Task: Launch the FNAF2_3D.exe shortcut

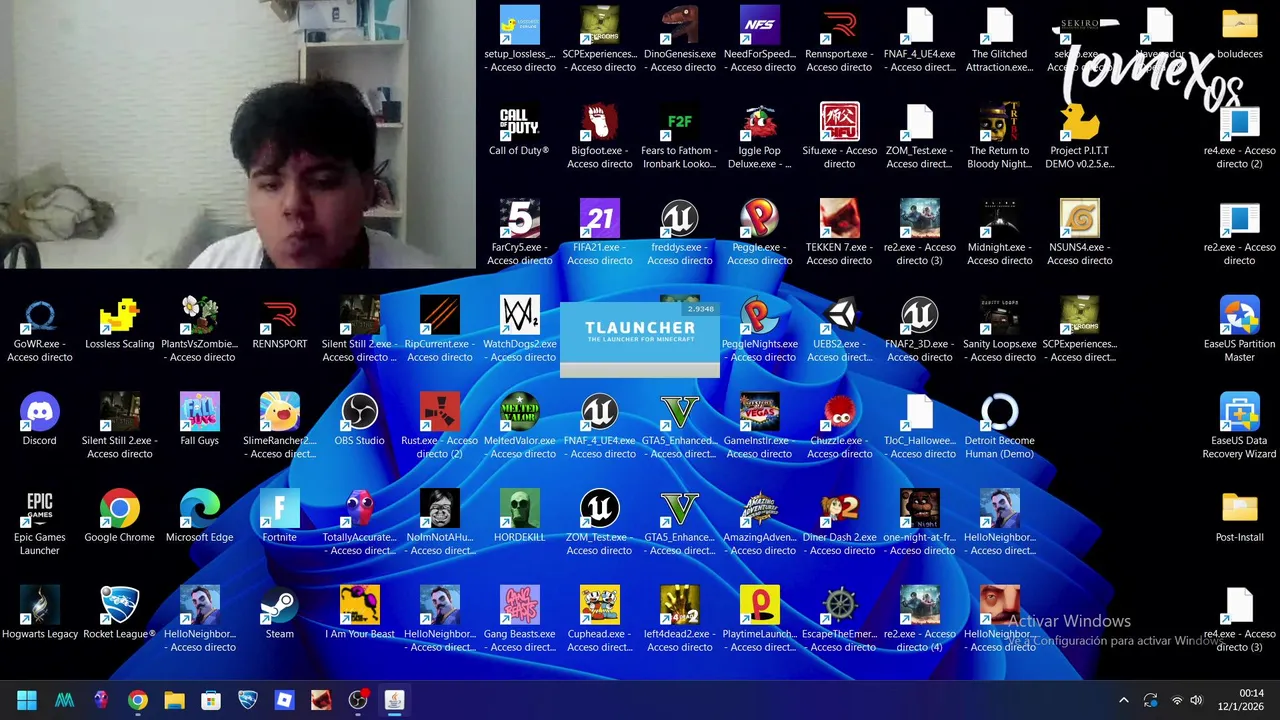Action: tap(920, 330)
